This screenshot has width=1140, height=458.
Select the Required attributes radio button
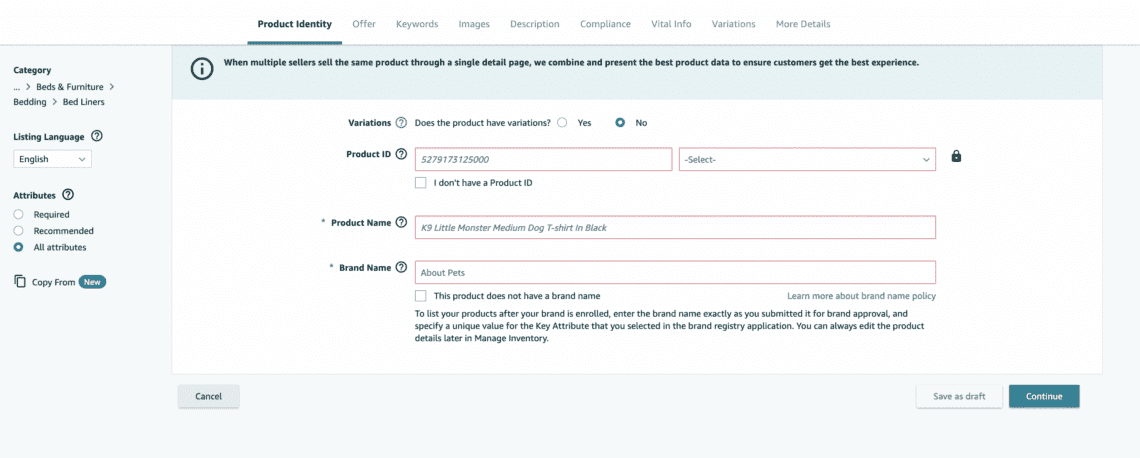click(18, 214)
